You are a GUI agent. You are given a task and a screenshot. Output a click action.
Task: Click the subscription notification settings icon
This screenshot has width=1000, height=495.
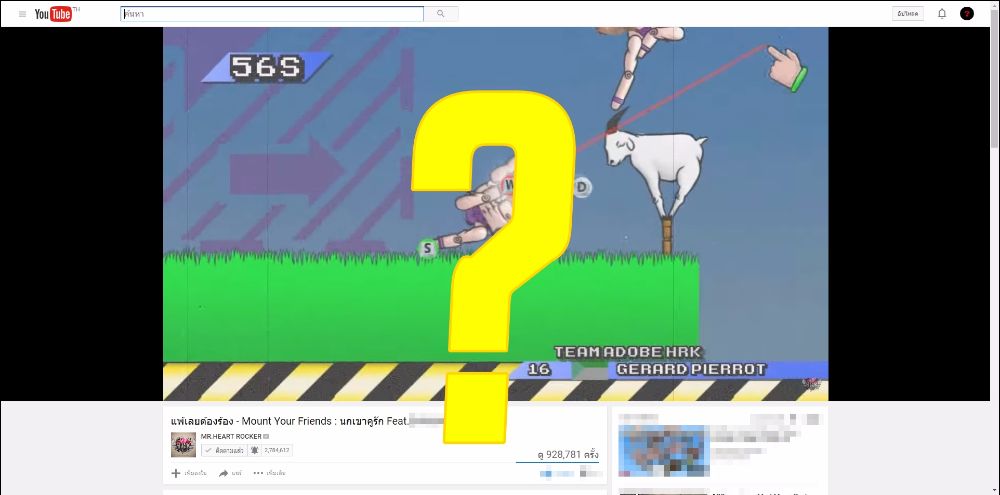point(255,451)
